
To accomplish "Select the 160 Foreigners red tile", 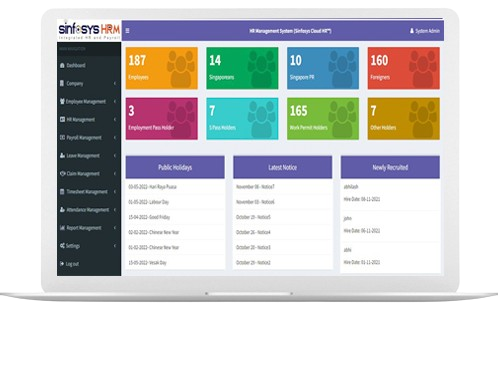I will [404, 68].
